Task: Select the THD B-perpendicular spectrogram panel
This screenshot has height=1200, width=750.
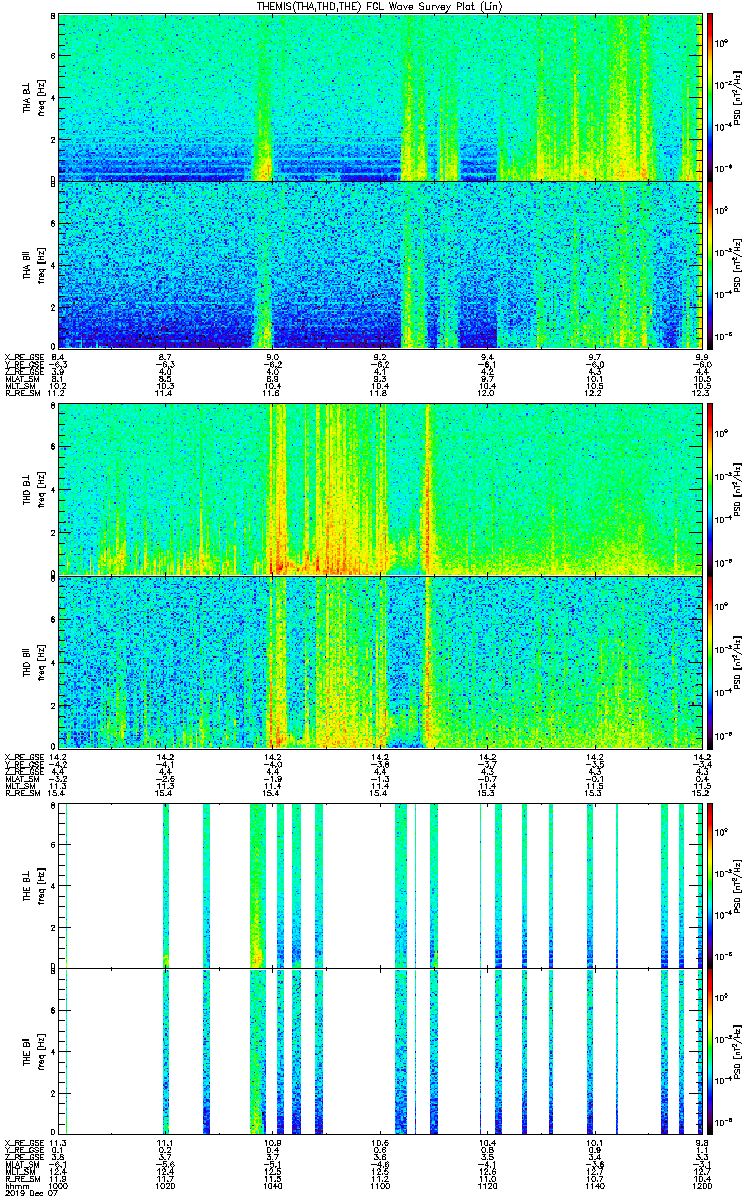Action: pyautogui.click(x=381, y=488)
